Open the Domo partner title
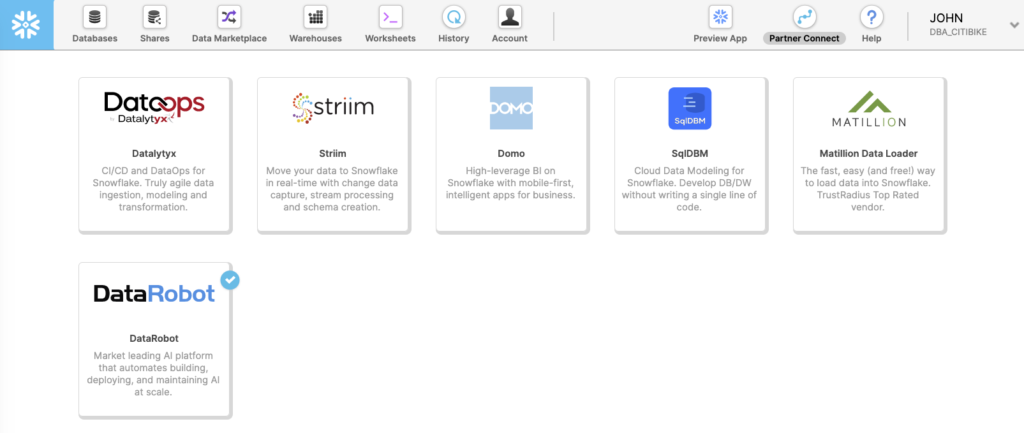 click(x=511, y=153)
